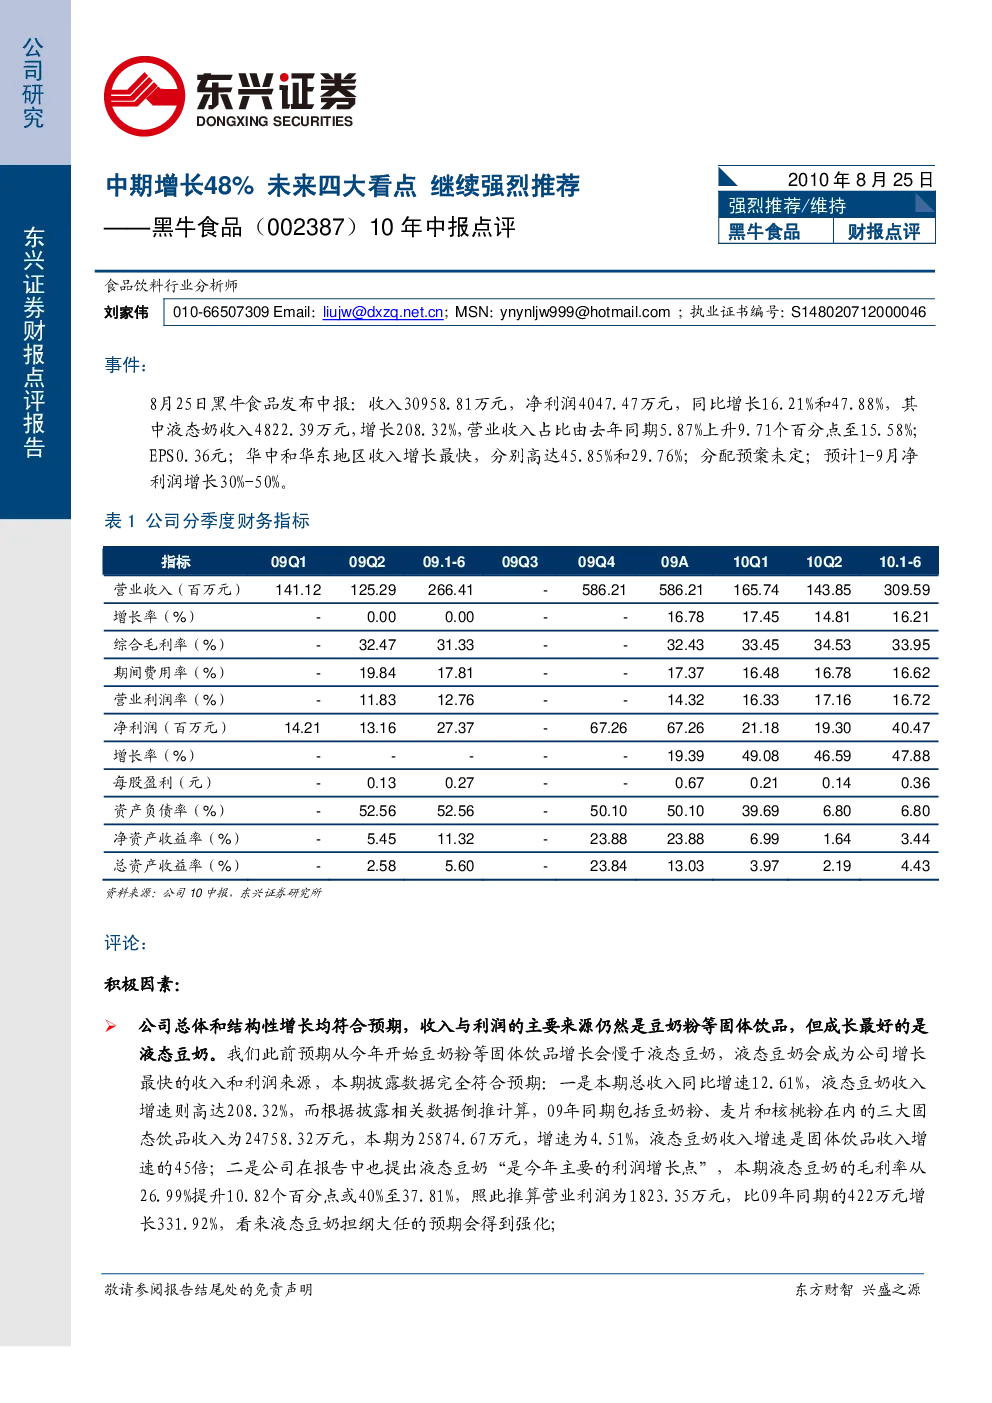The height and width of the screenshot is (1403, 992).
Task: Click the row label '每股盈利（元）'
Action: [x=162, y=783]
